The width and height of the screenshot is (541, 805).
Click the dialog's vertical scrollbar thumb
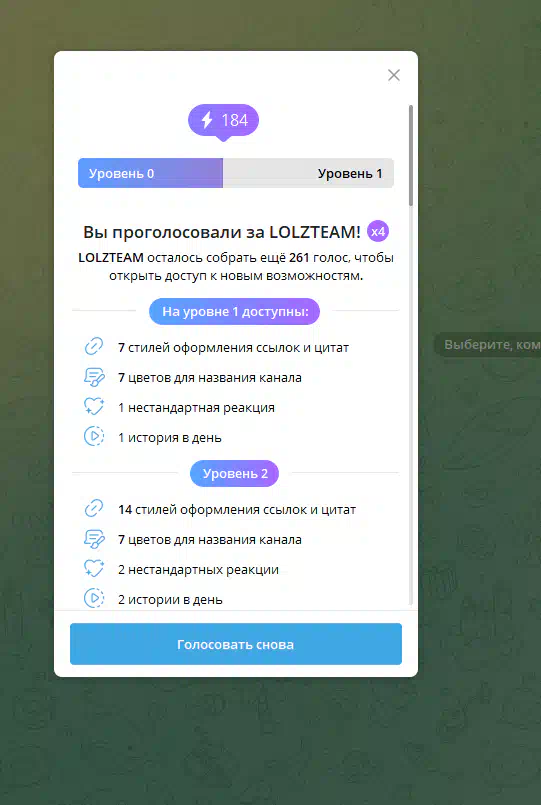pyautogui.click(x=411, y=156)
